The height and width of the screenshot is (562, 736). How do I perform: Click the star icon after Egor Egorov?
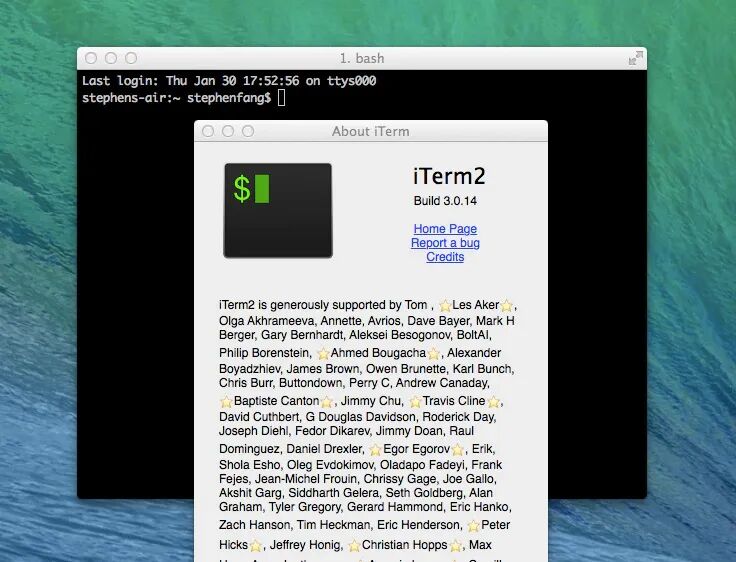[x=458, y=450]
